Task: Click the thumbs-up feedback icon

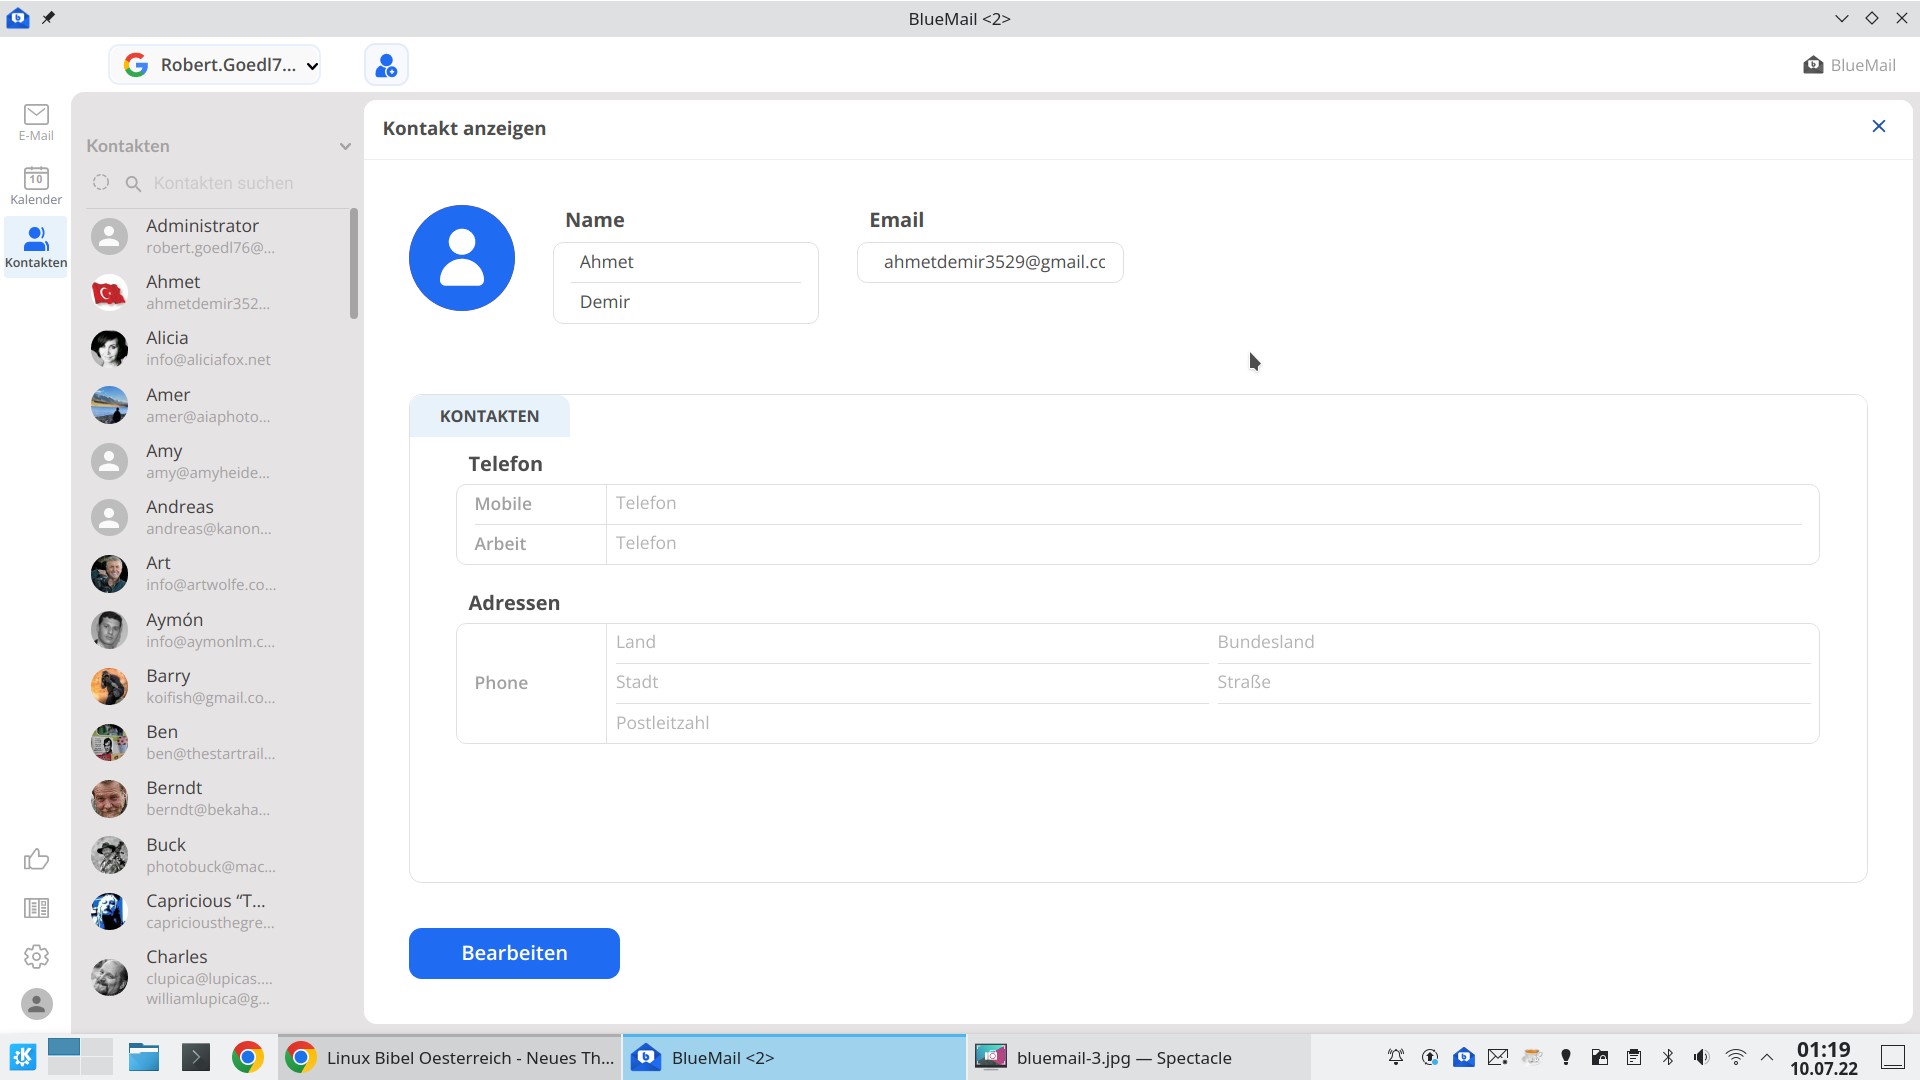Action: (x=36, y=859)
